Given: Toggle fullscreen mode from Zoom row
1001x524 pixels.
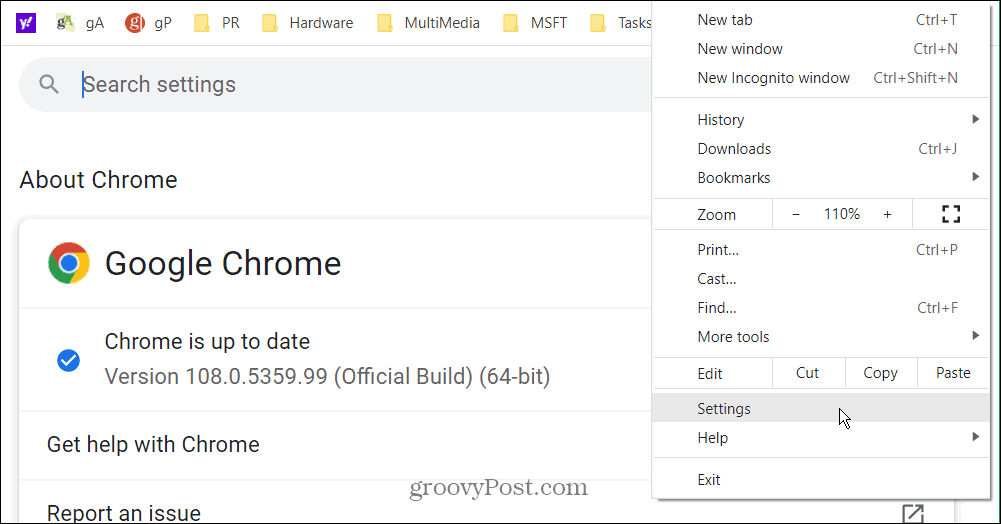Looking at the screenshot, I should pos(951,214).
